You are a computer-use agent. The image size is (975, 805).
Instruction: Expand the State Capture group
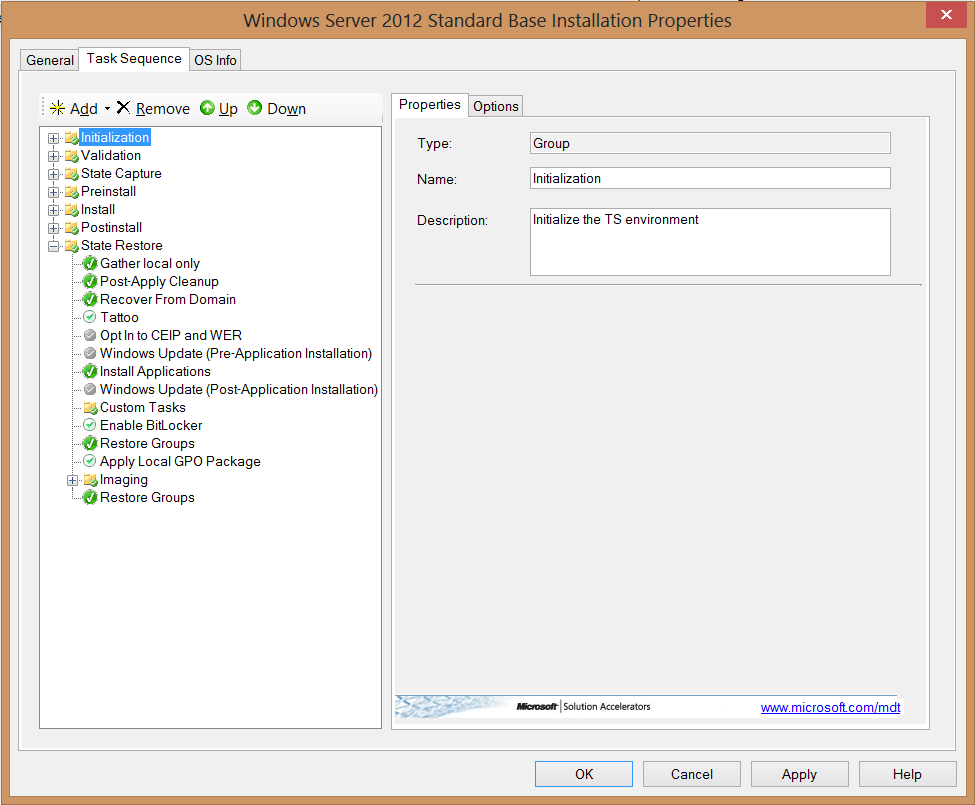click(x=53, y=174)
